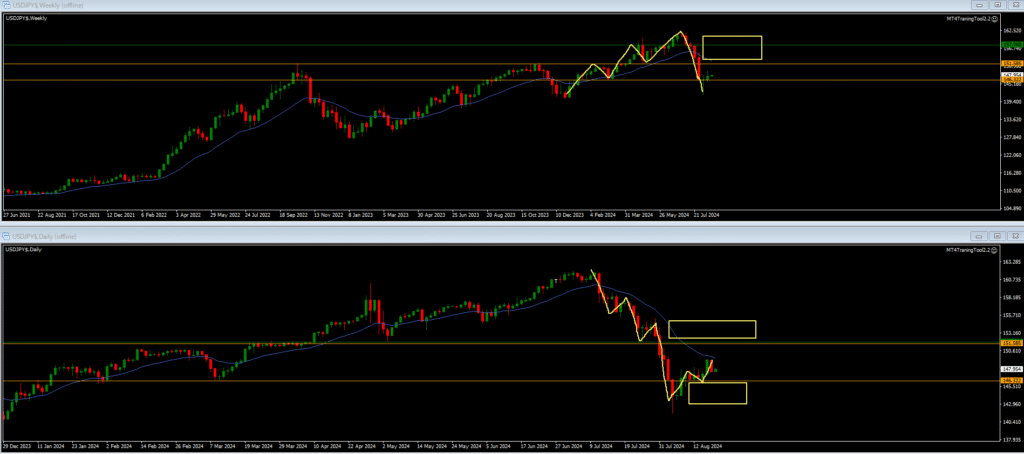Close the USDJPY Weekly chart window
This screenshot has width=1024, height=454.
point(1014,5)
